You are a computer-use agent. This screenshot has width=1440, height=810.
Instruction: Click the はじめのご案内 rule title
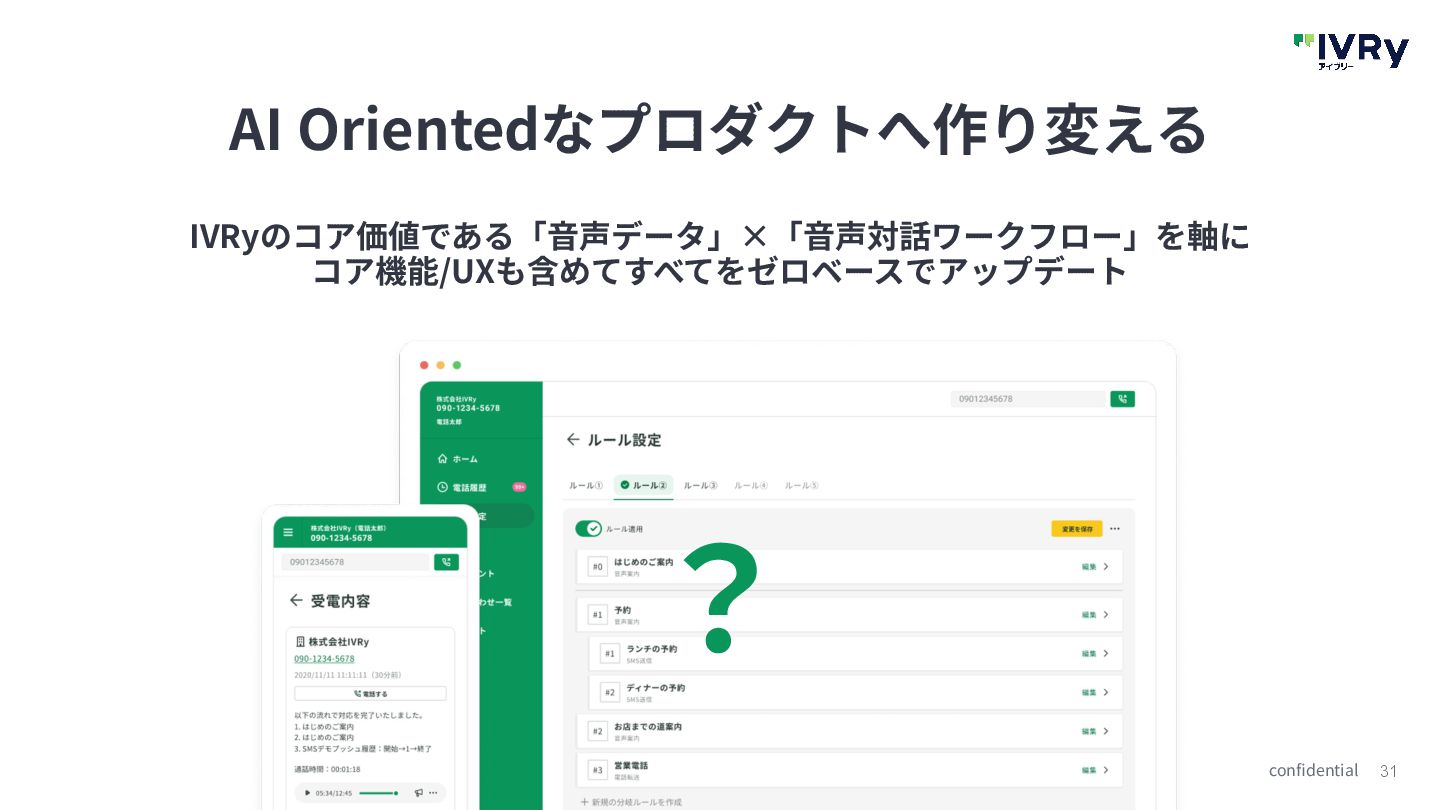click(643, 562)
